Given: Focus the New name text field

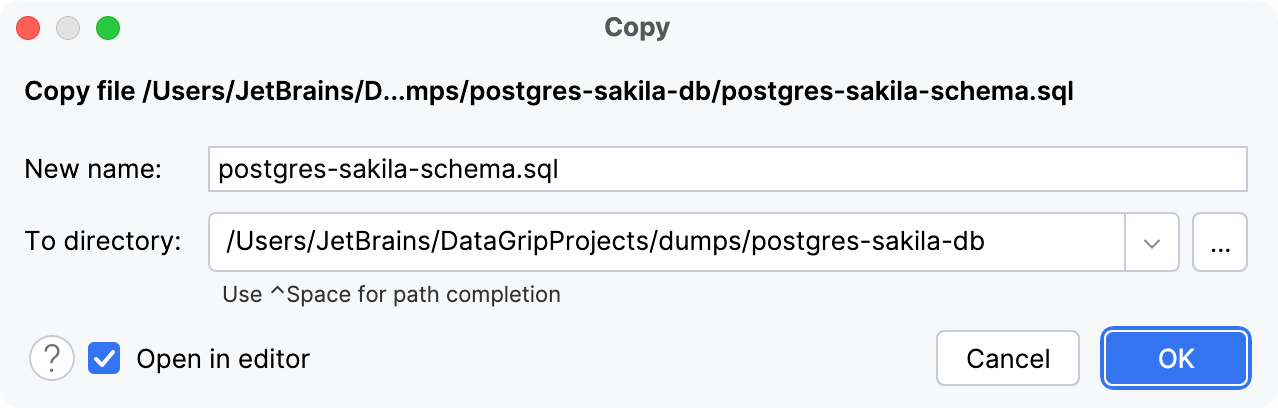Looking at the screenshot, I should click(x=727, y=170).
